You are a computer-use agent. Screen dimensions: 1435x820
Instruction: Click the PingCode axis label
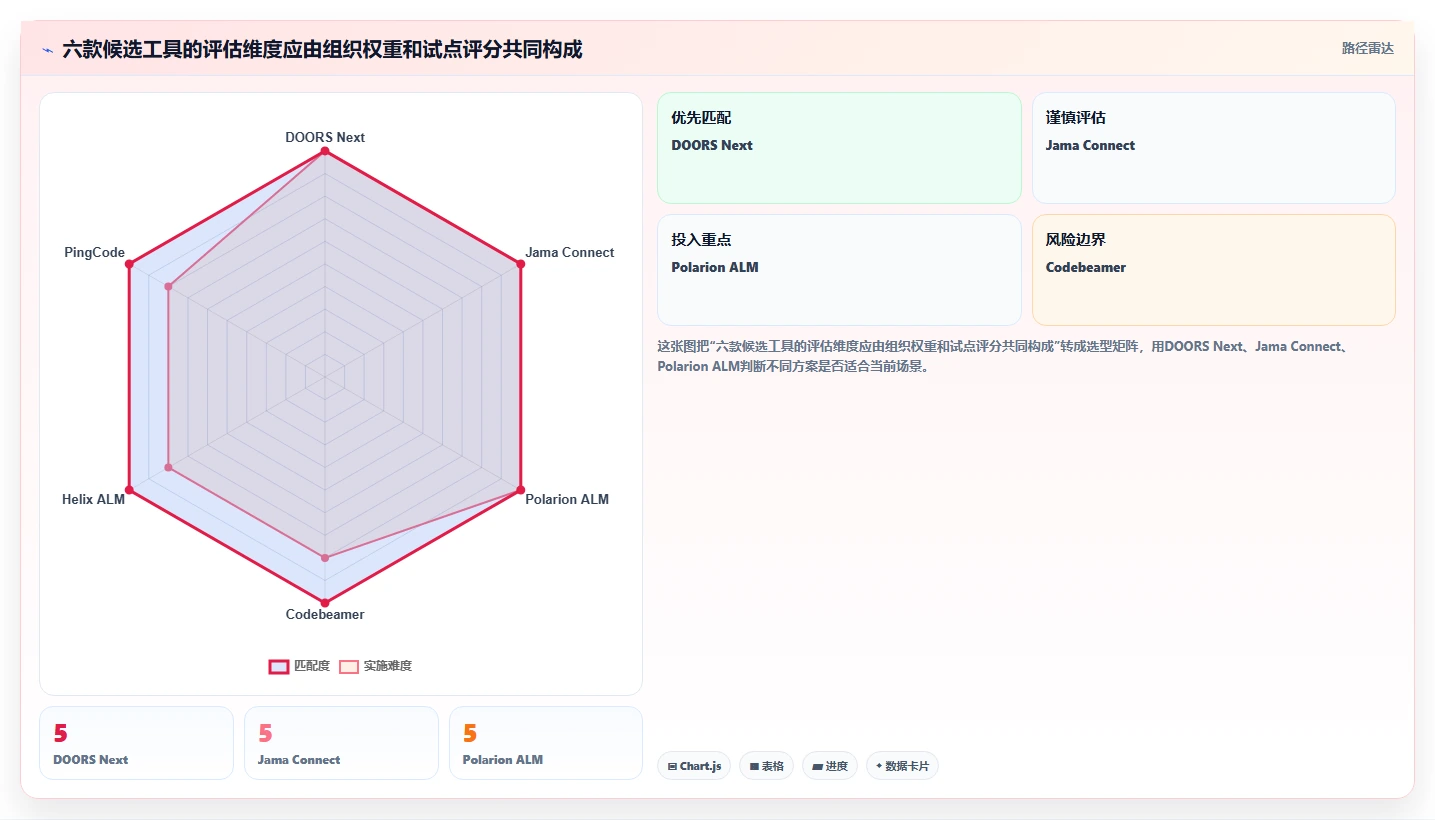(x=94, y=252)
